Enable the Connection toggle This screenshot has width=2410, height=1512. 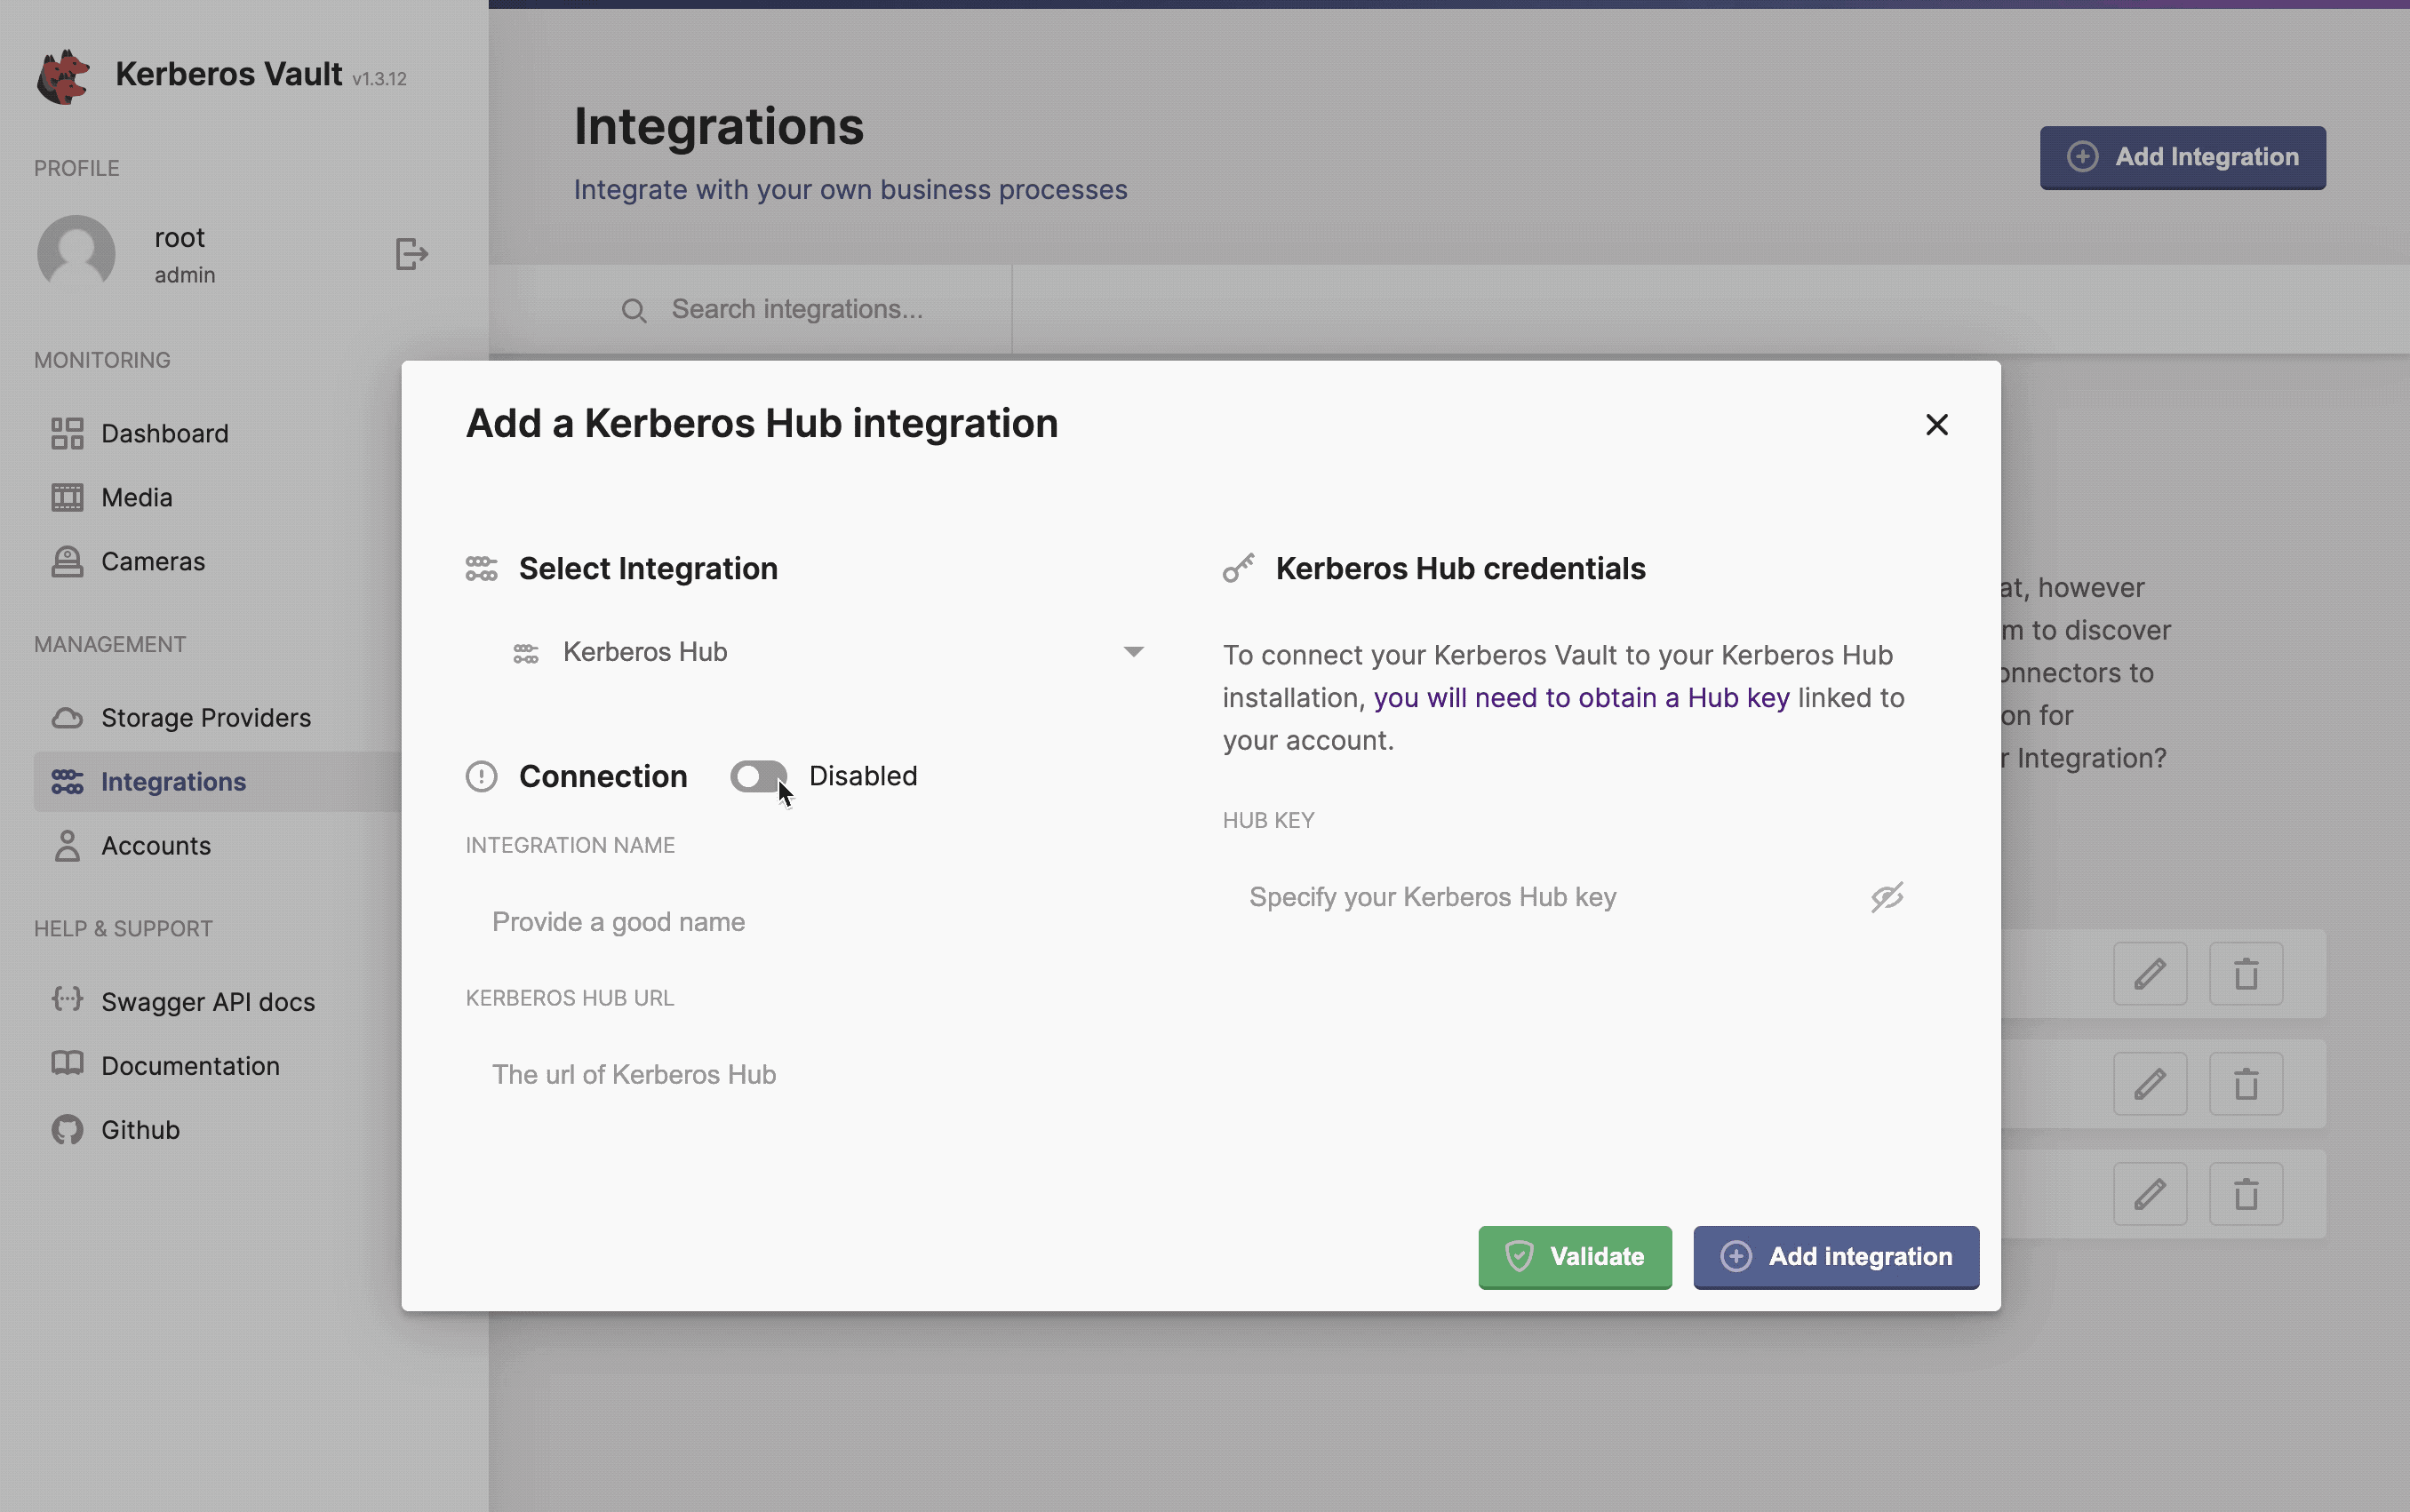click(x=757, y=776)
